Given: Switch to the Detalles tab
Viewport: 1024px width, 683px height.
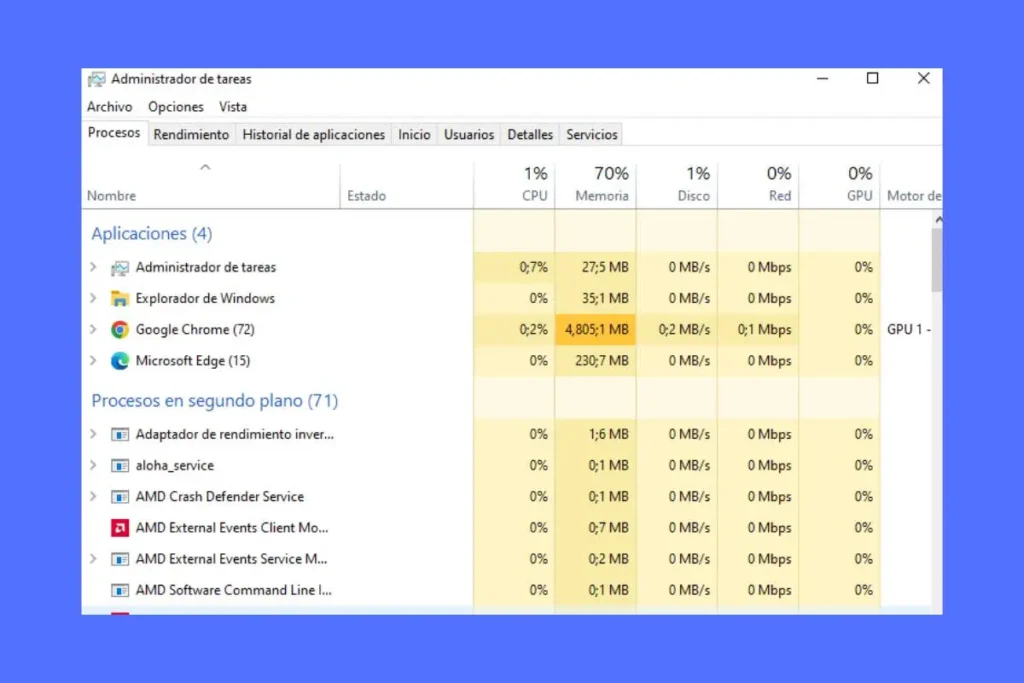Looking at the screenshot, I should tap(530, 135).
